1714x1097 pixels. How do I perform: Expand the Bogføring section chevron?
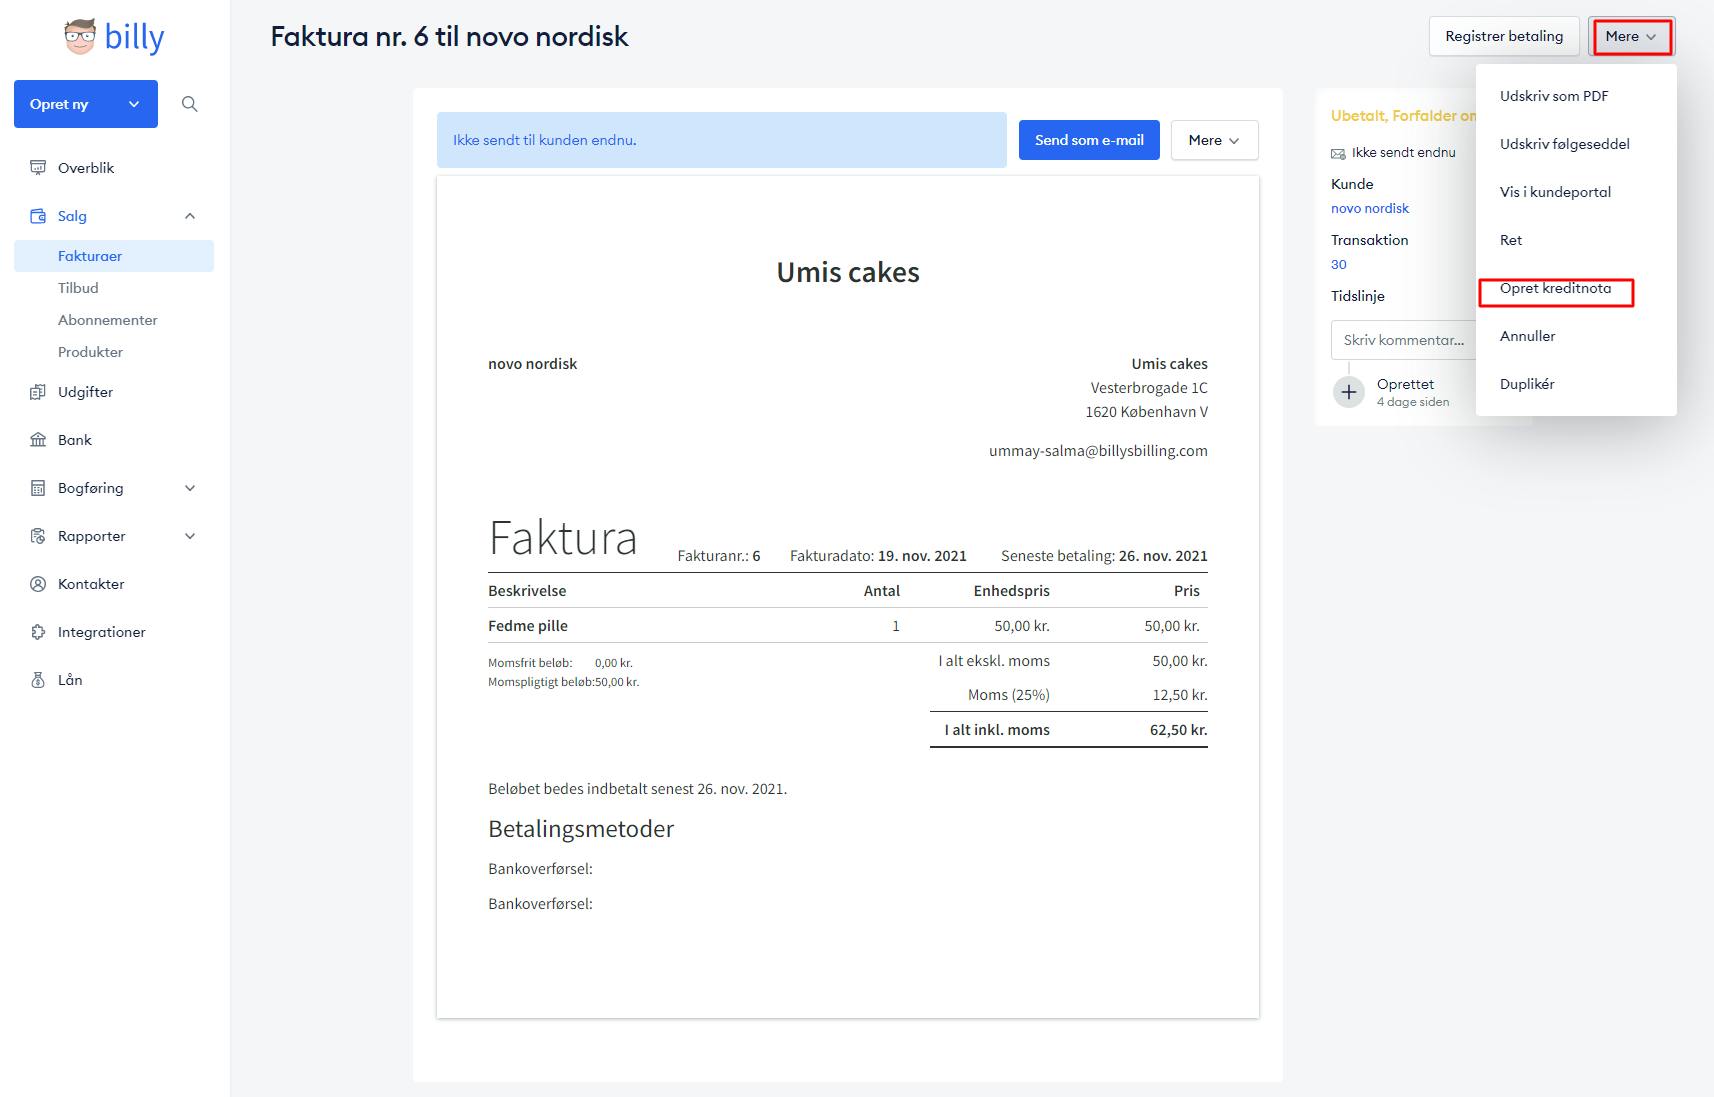point(190,488)
